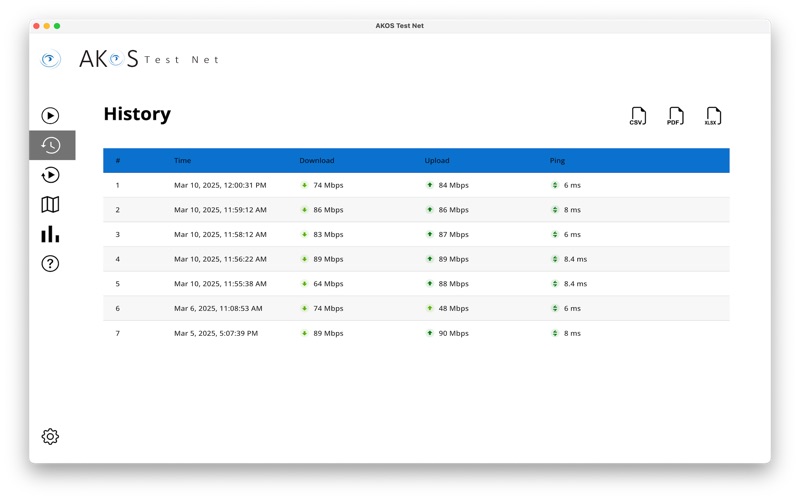The image size is (800, 500).
Task: Open the bar chart statistics icon
Action: click(50, 234)
